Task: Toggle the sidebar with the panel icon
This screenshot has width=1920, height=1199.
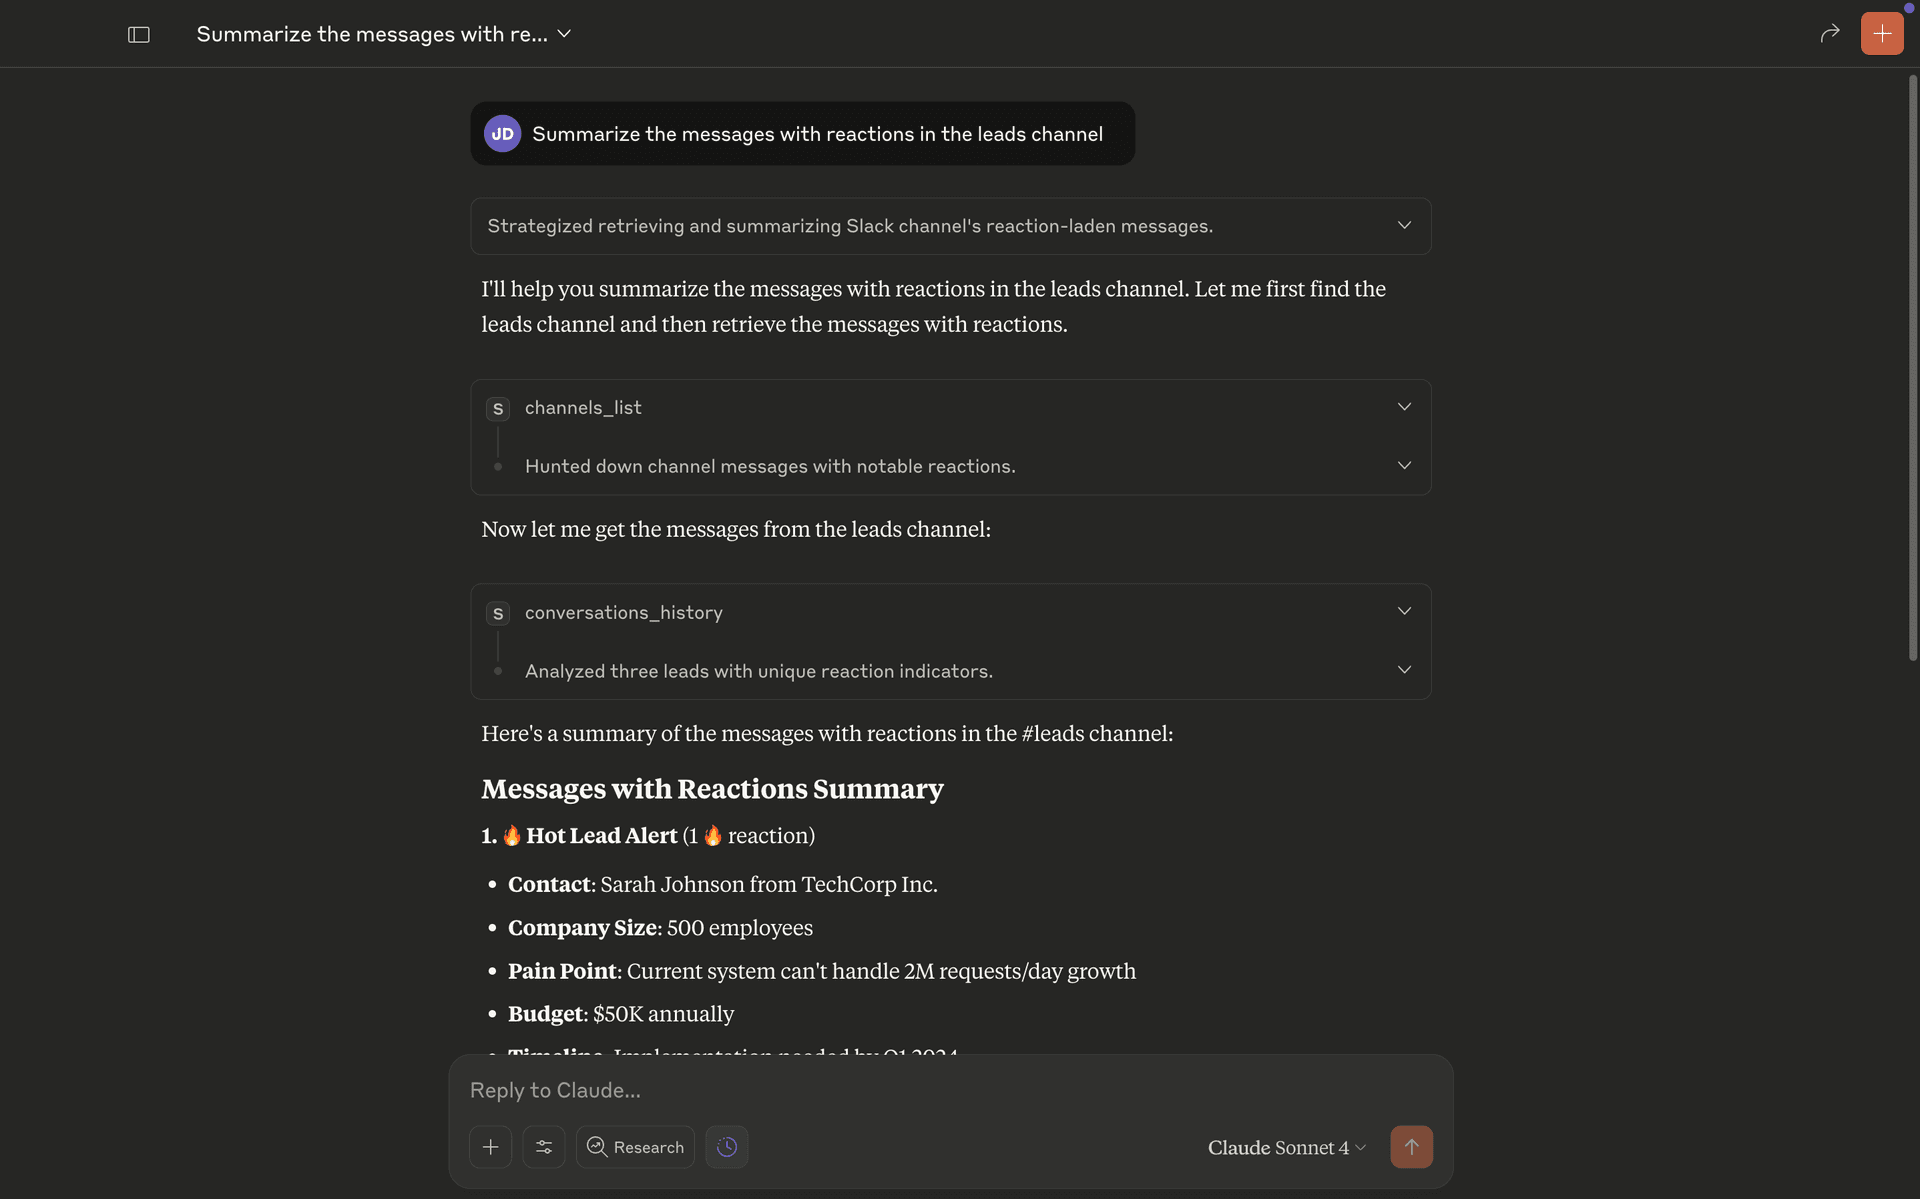Action: click(x=138, y=33)
